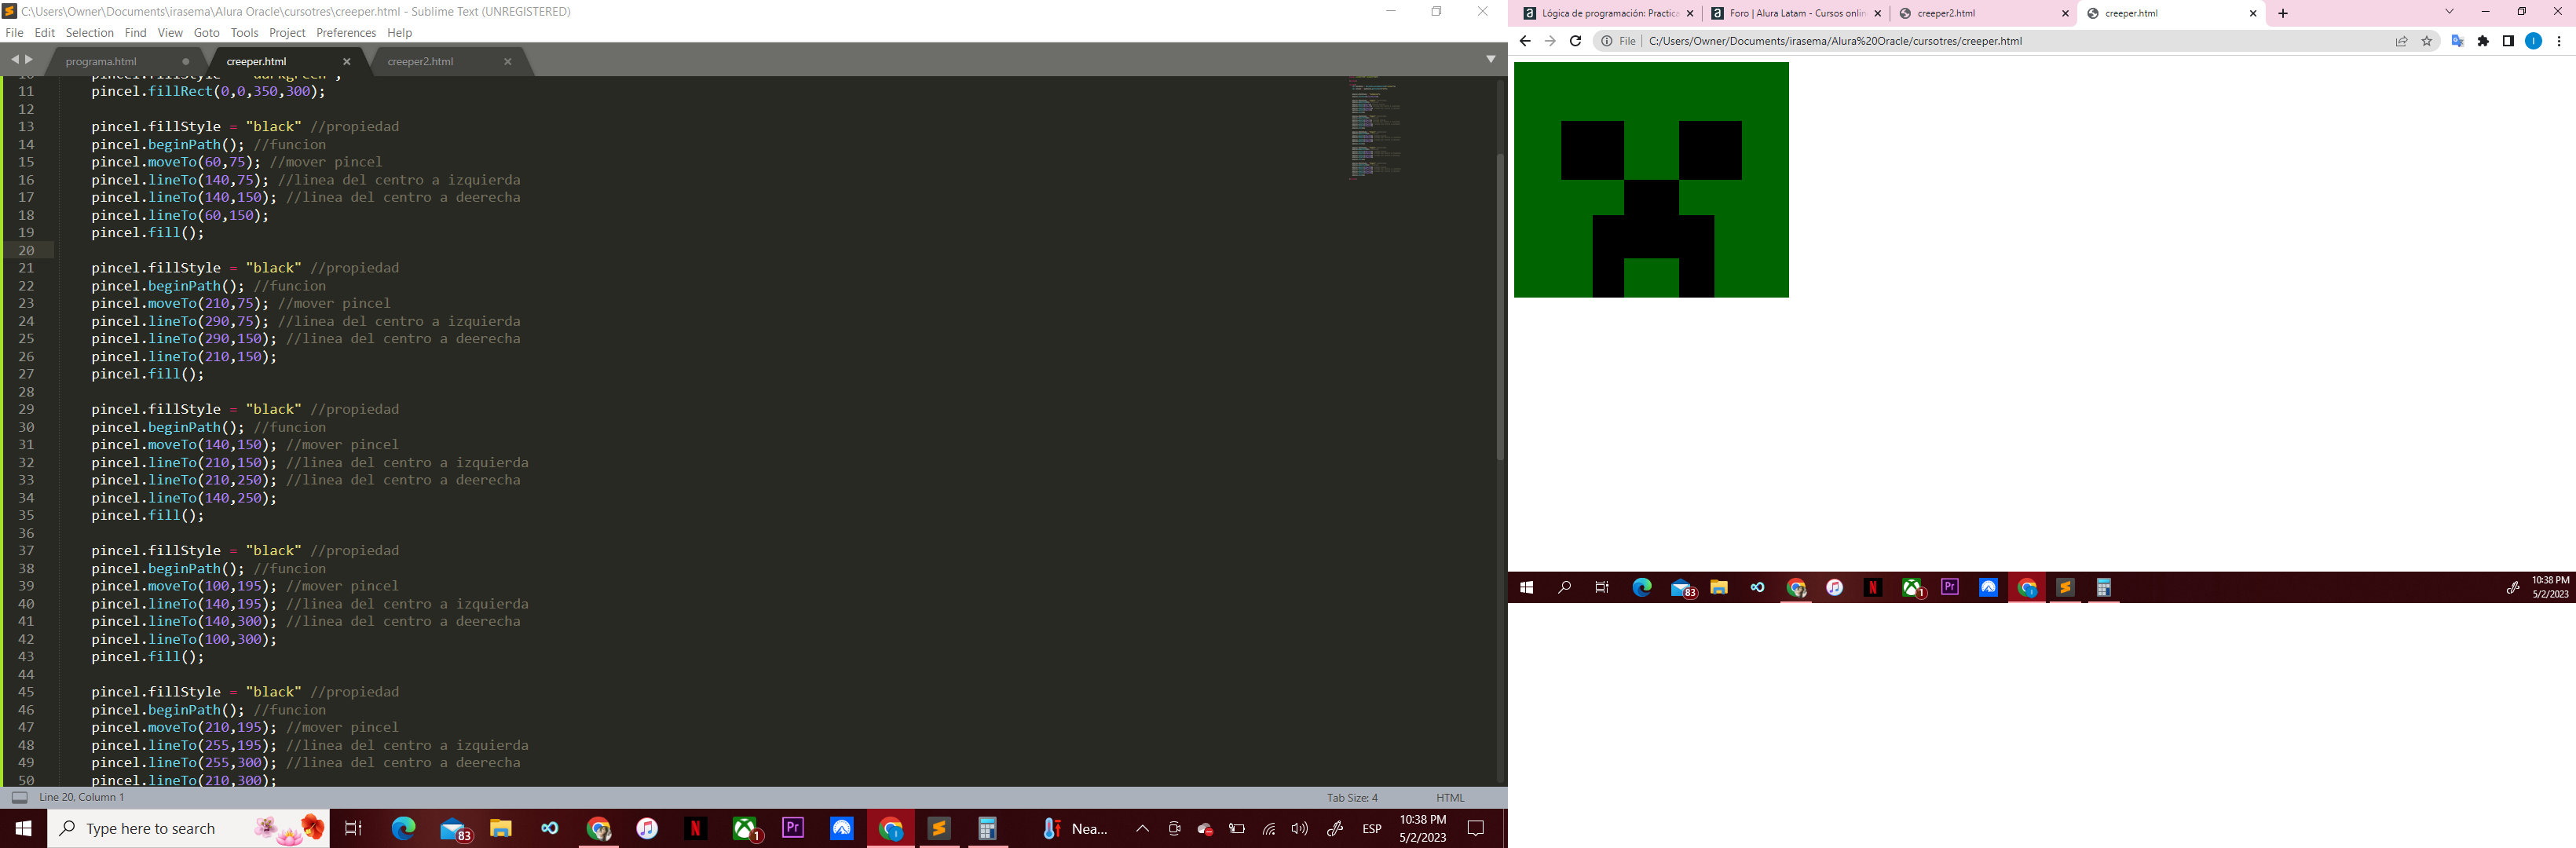
Task: Open Chrome's tab search dropdown arrow
Action: pyautogui.click(x=2449, y=11)
